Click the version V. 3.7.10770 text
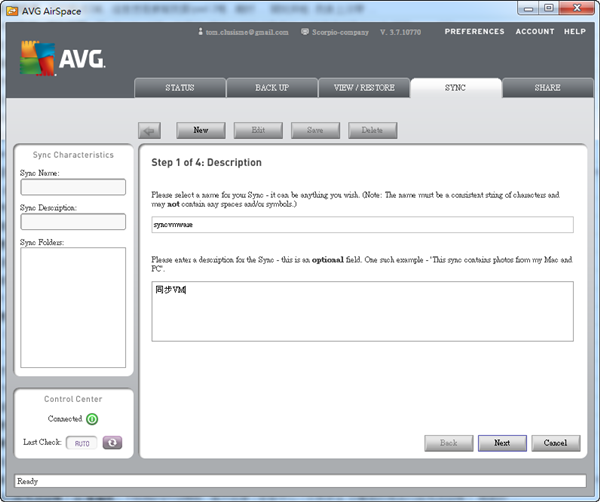 coord(400,32)
